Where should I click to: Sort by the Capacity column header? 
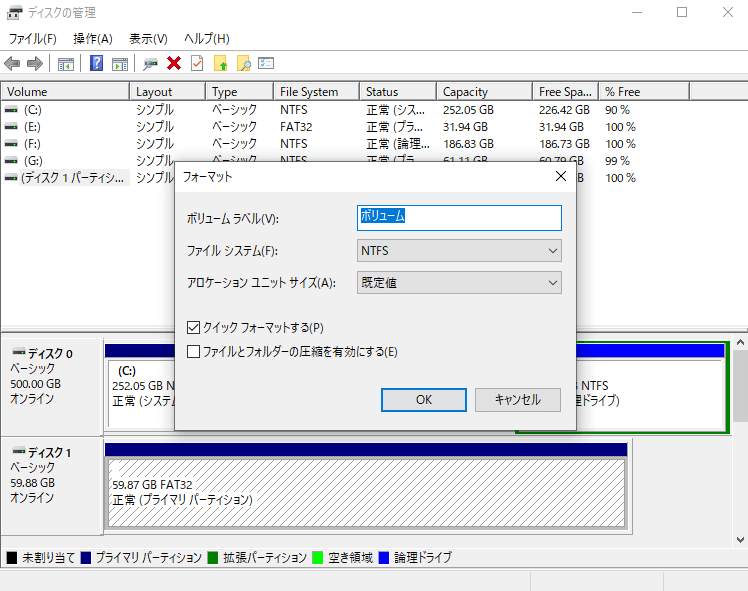tap(484, 92)
